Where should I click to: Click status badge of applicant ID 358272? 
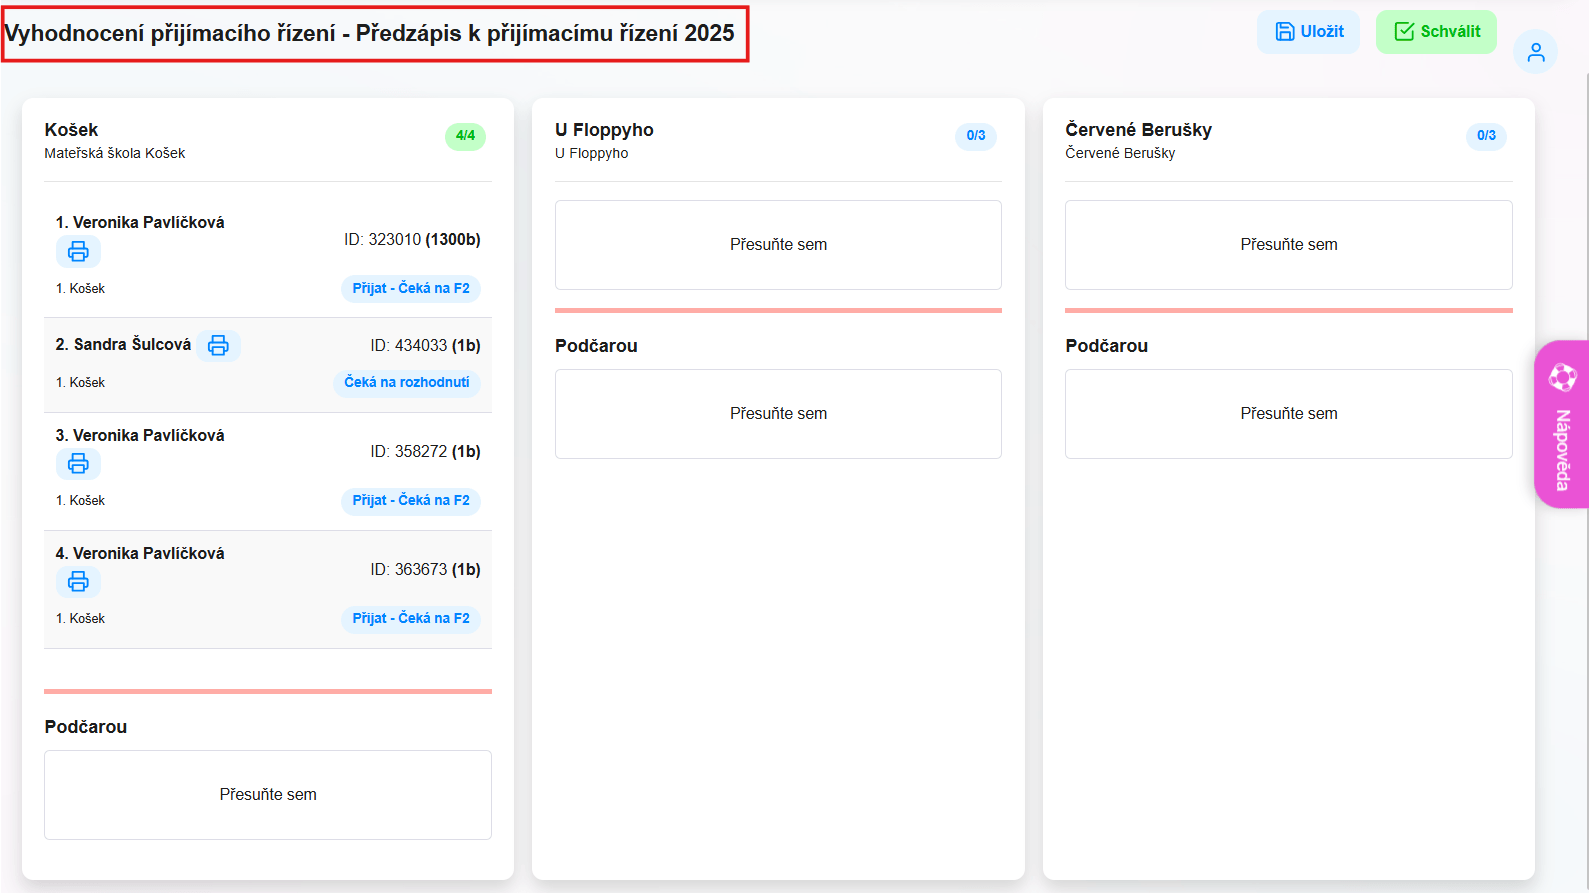(x=410, y=501)
